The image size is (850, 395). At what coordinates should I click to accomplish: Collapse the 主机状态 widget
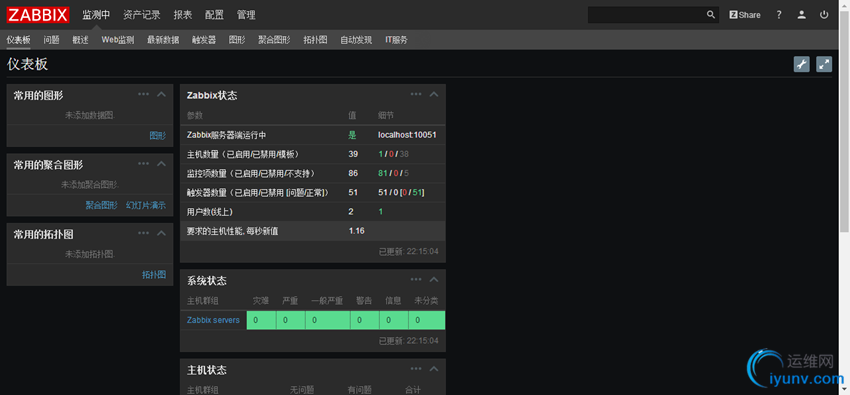434,369
